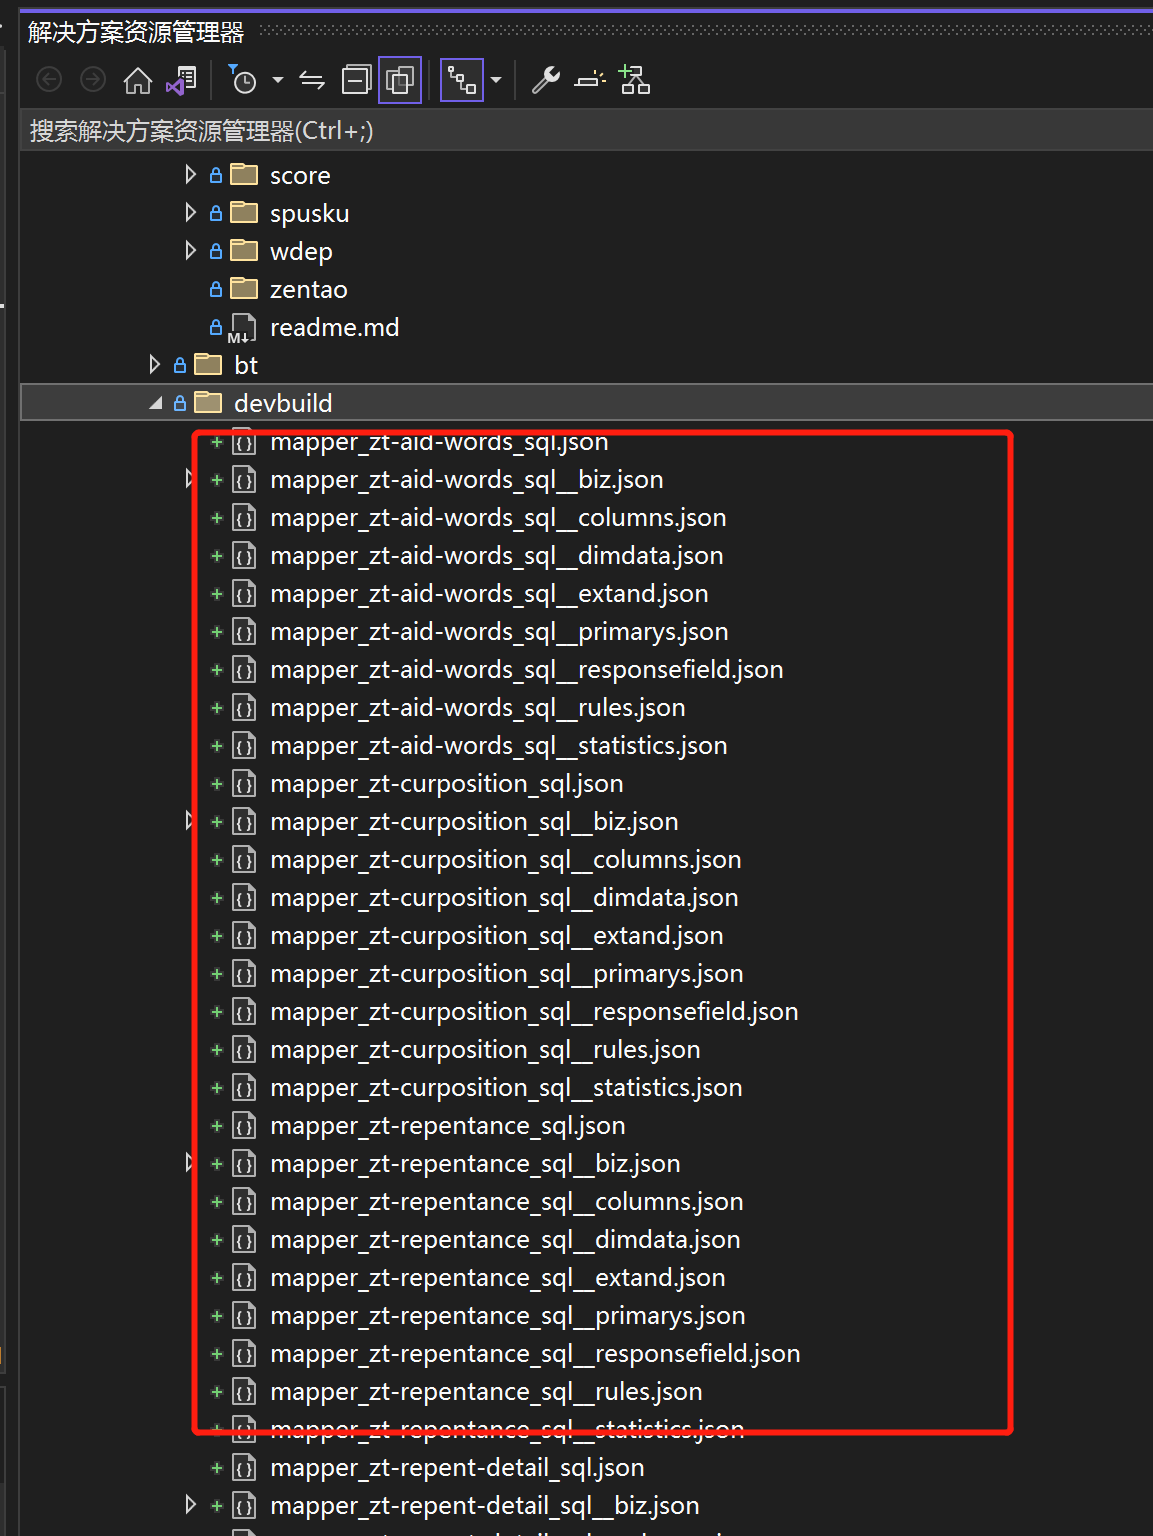The image size is (1153, 1536).
Task: Click JSON icon of mapper_zt-repentance_sql__rules.json
Action: [244, 1392]
